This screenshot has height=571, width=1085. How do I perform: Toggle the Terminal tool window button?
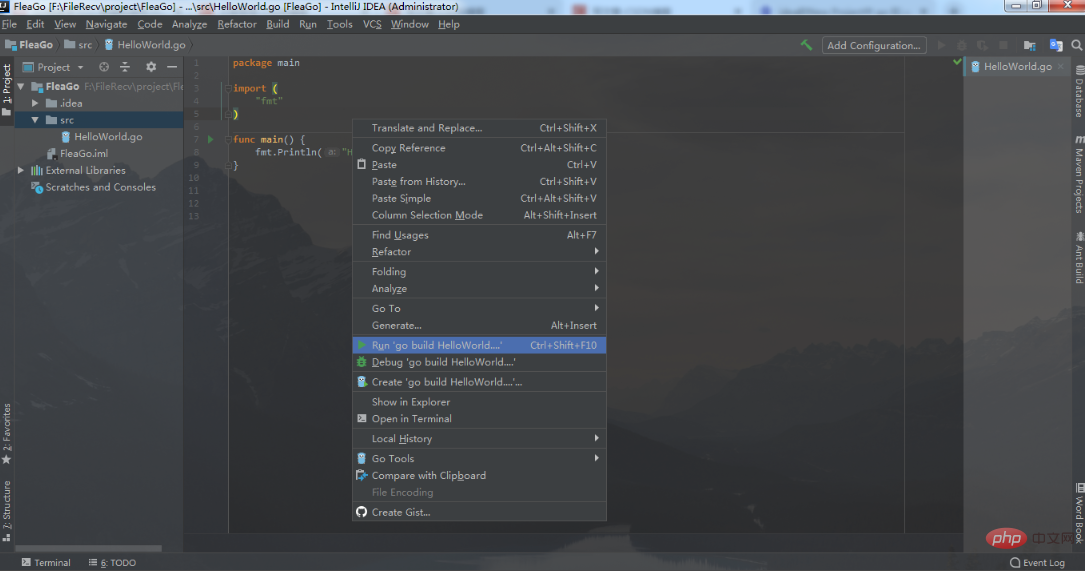click(46, 563)
